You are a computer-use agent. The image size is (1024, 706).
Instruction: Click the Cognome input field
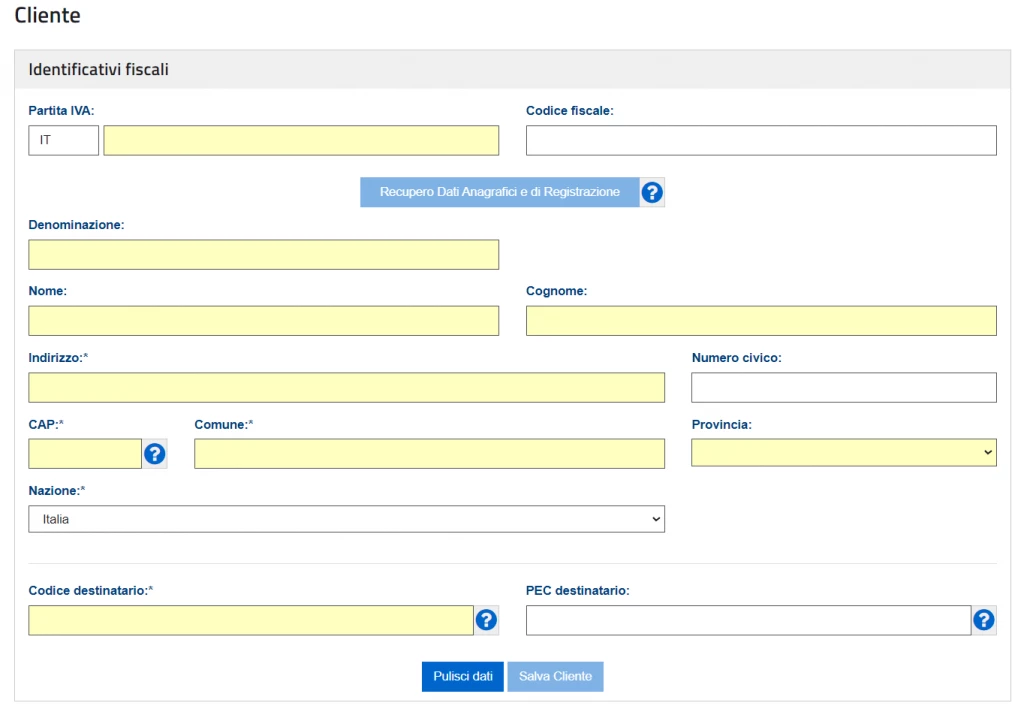[761, 321]
